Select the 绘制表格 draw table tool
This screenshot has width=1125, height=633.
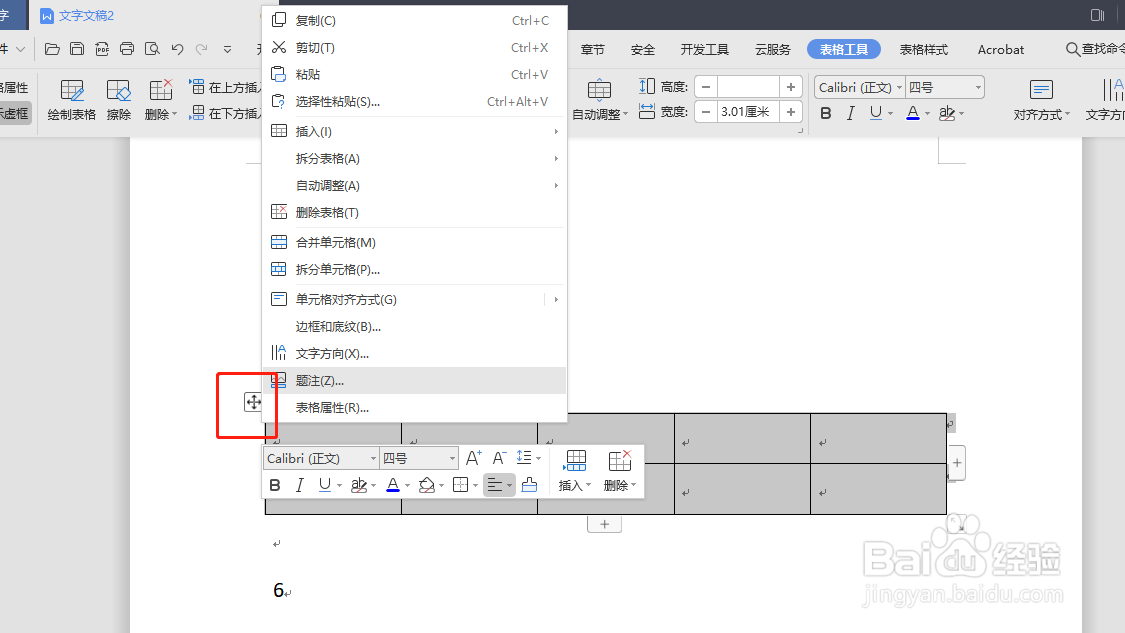(x=70, y=97)
